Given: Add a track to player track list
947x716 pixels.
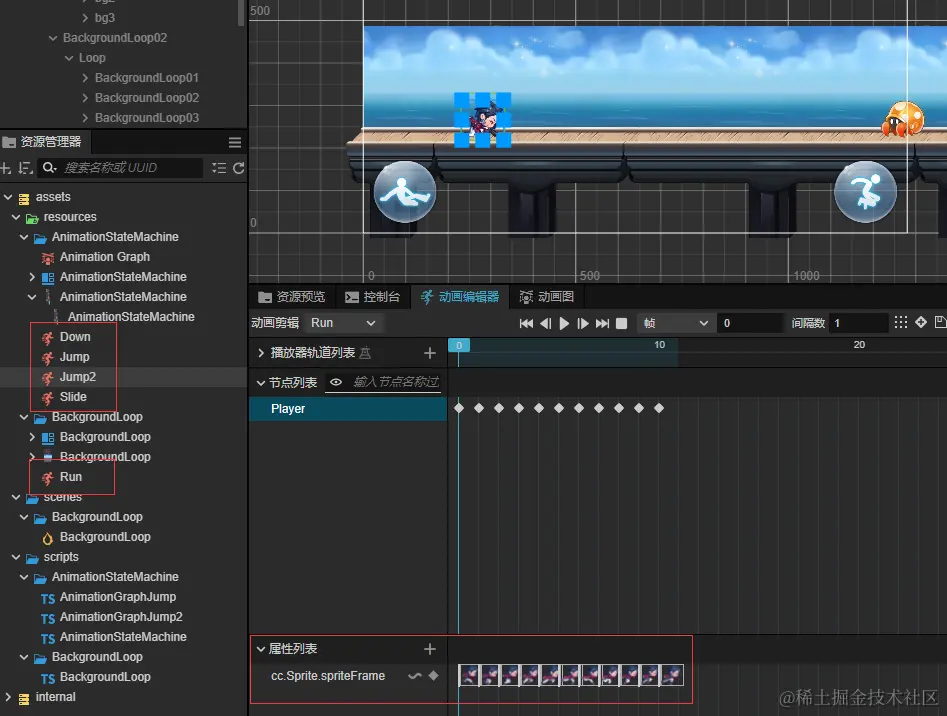Looking at the screenshot, I should (429, 353).
